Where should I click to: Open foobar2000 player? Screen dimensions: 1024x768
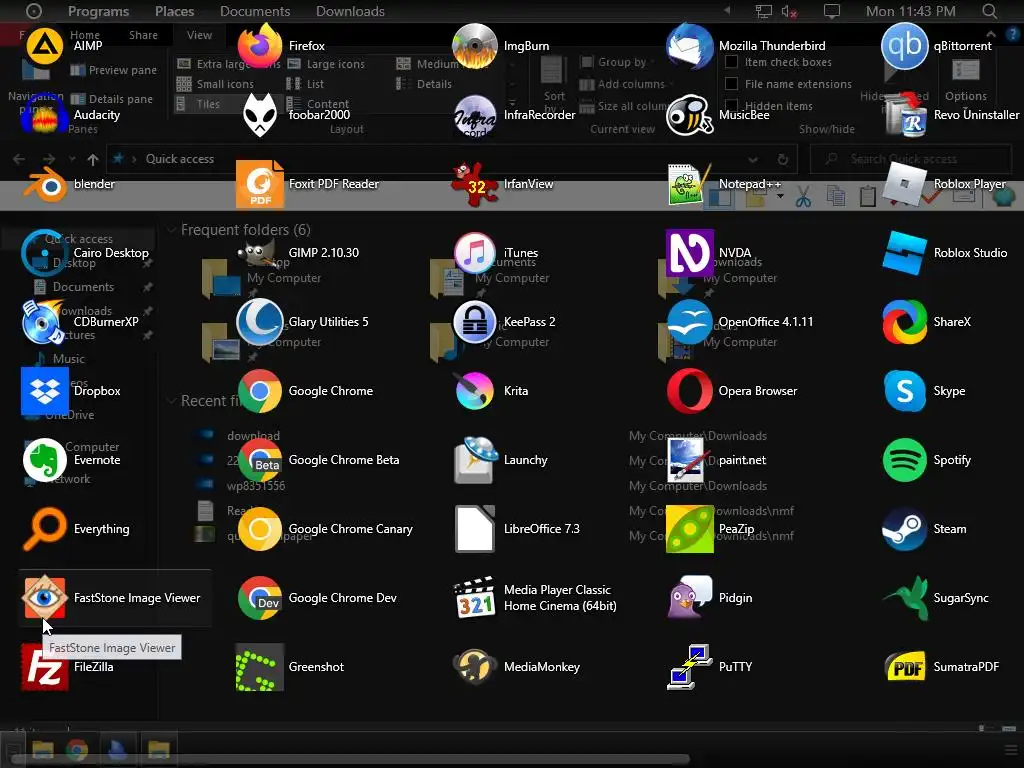point(294,115)
